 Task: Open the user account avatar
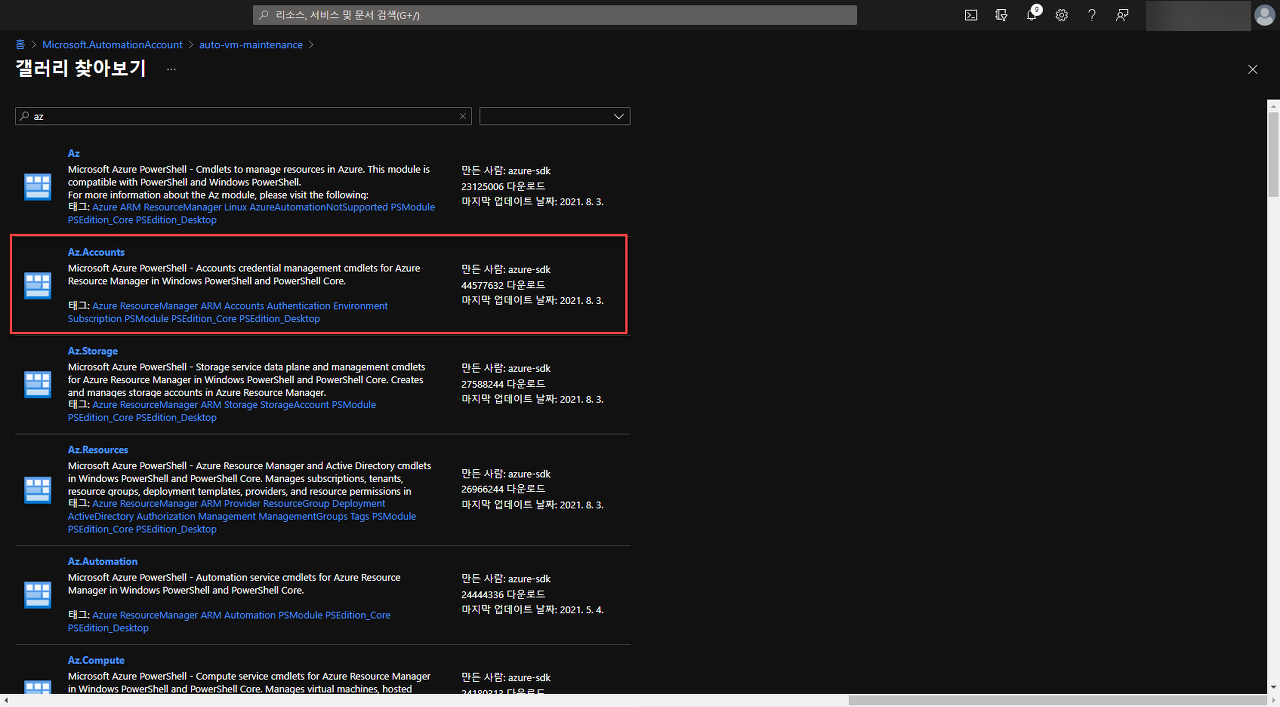(x=1265, y=15)
